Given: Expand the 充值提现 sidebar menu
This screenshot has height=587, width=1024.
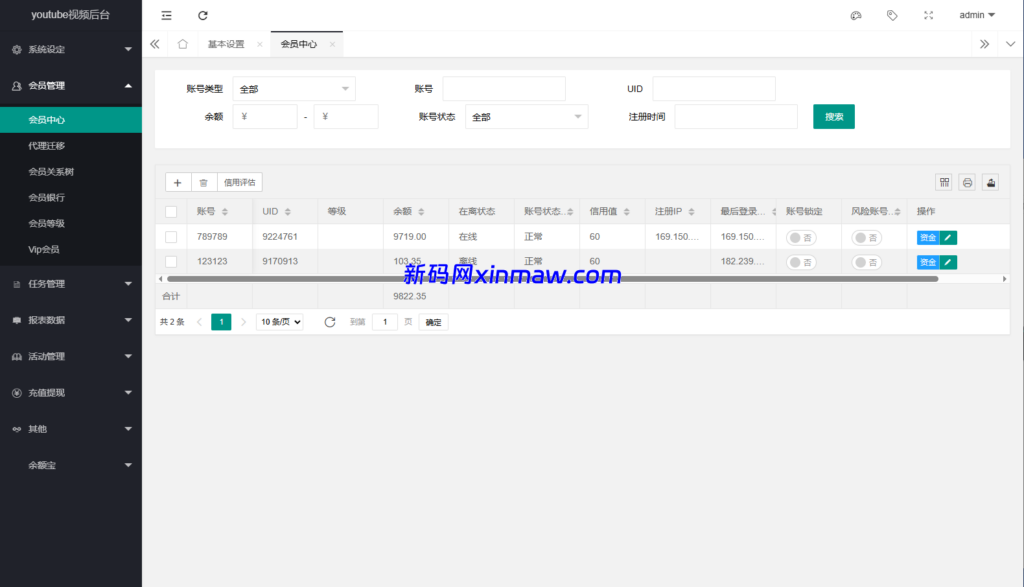Looking at the screenshot, I should [71, 392].
